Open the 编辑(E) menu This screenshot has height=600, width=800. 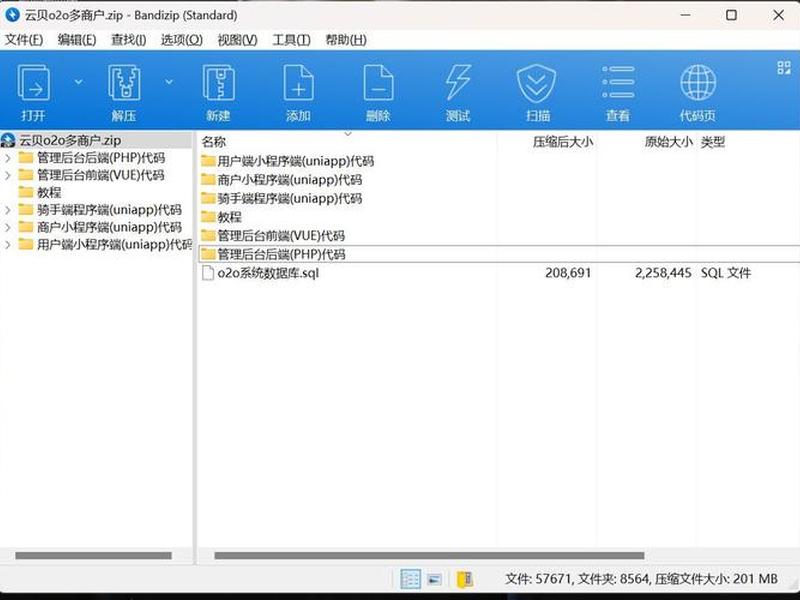[x=77, y=40]
